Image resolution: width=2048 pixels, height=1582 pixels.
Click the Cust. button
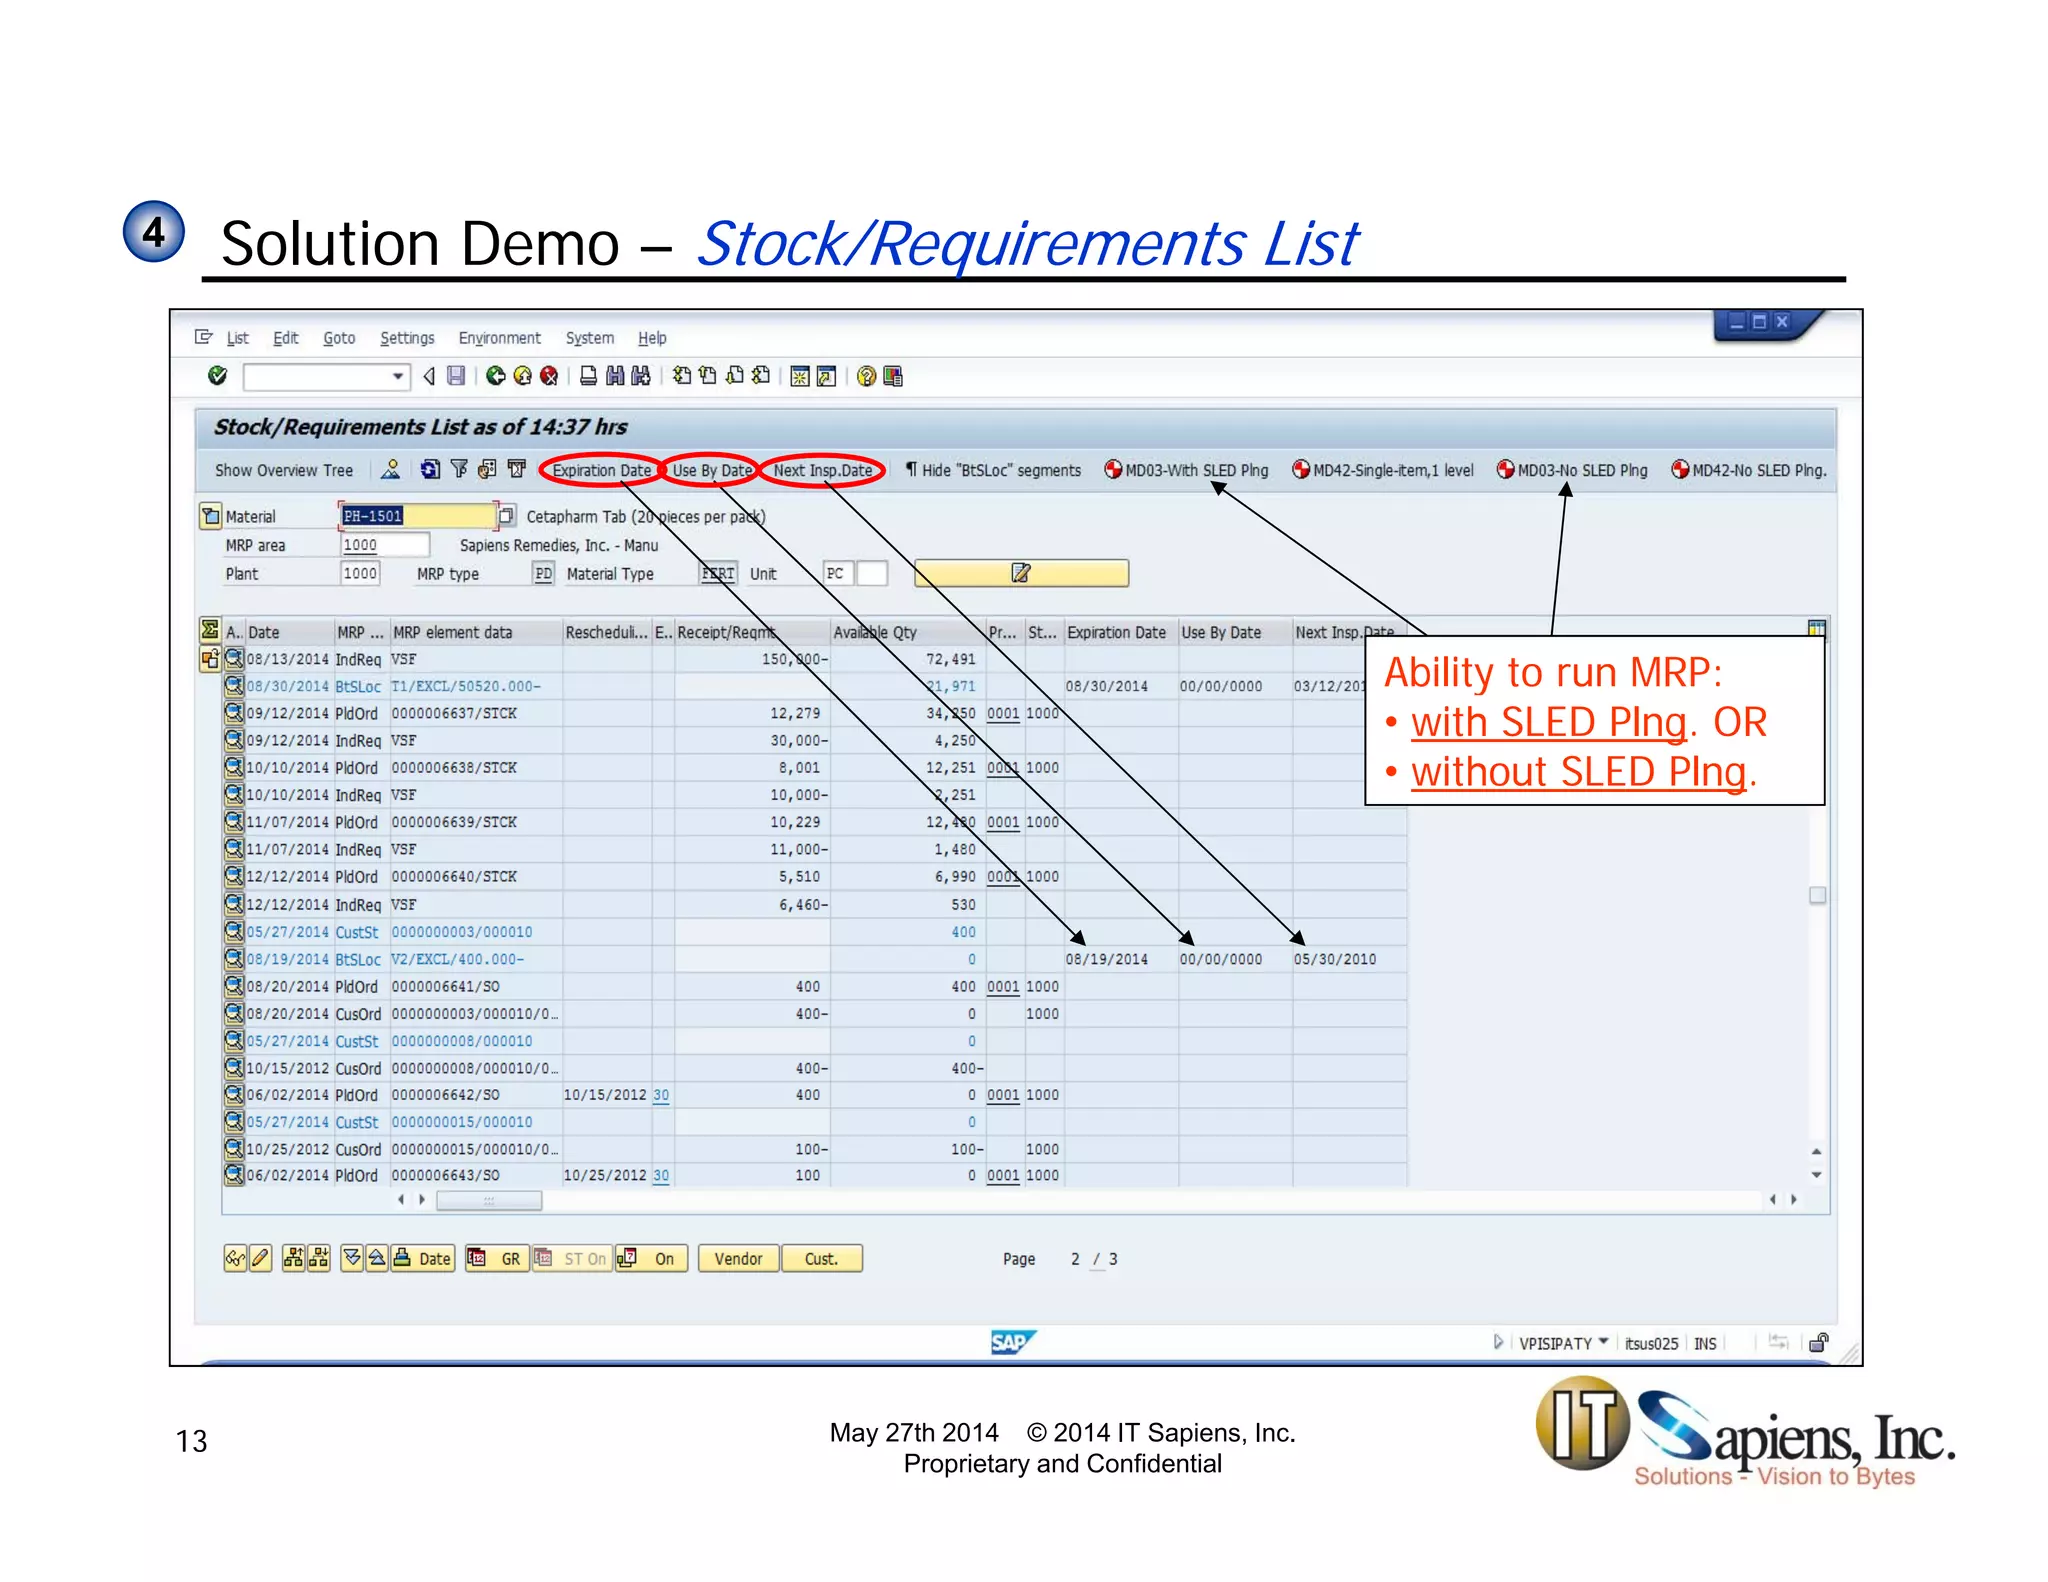pyautogui.click(x=821, y=1259)
